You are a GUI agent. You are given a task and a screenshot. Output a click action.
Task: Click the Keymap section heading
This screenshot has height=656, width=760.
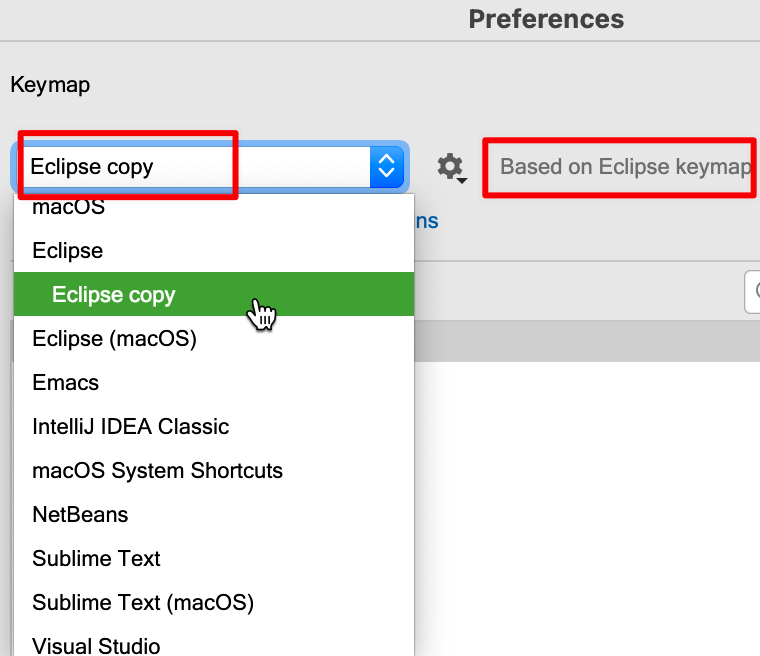pyautogui.click(x=50, y=85)
